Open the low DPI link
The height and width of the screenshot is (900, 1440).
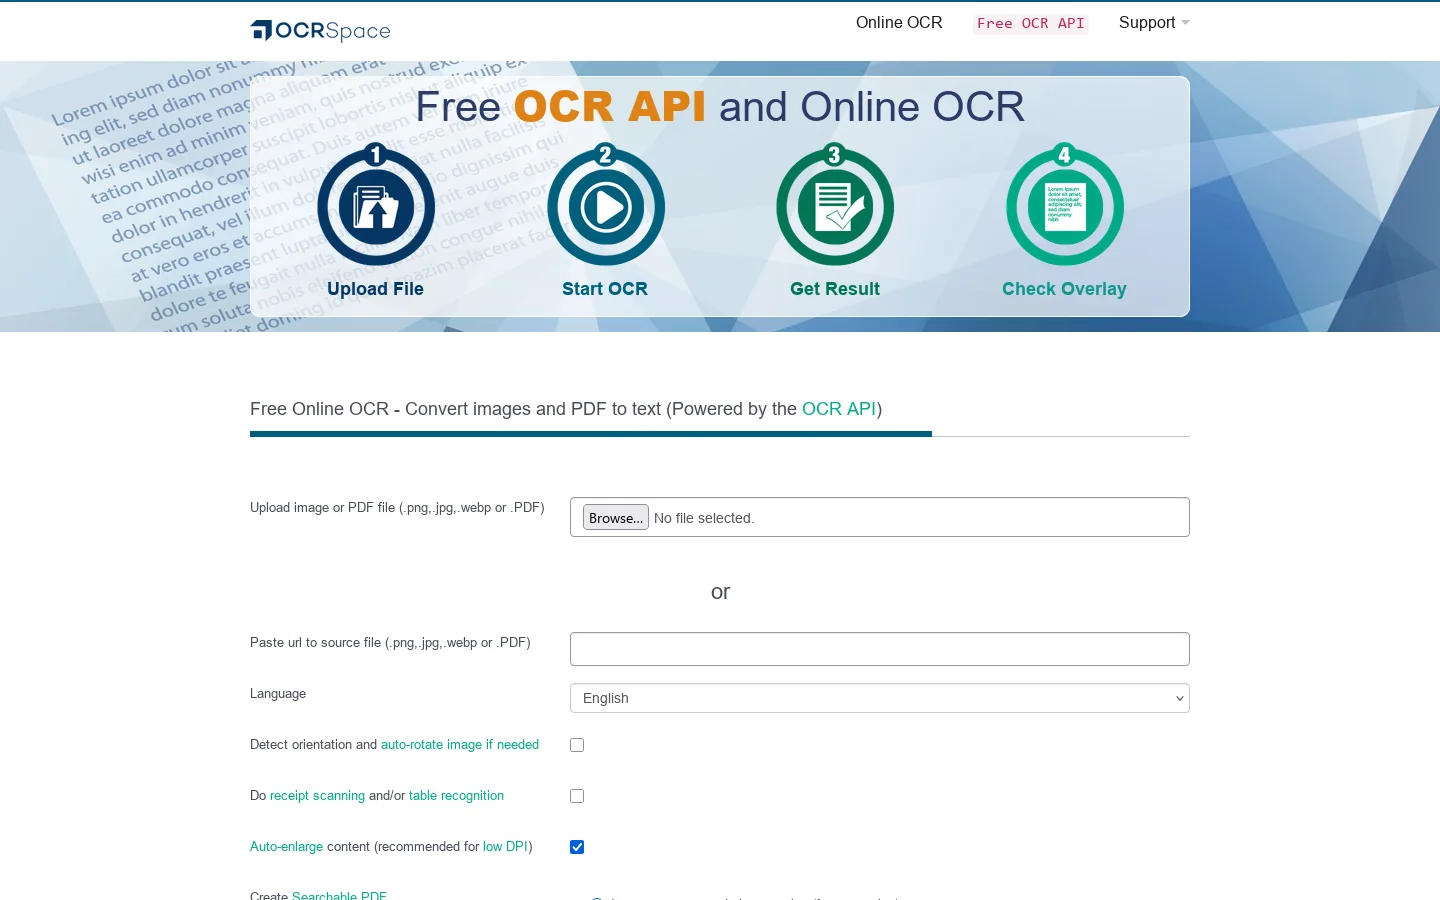point(505,846)
